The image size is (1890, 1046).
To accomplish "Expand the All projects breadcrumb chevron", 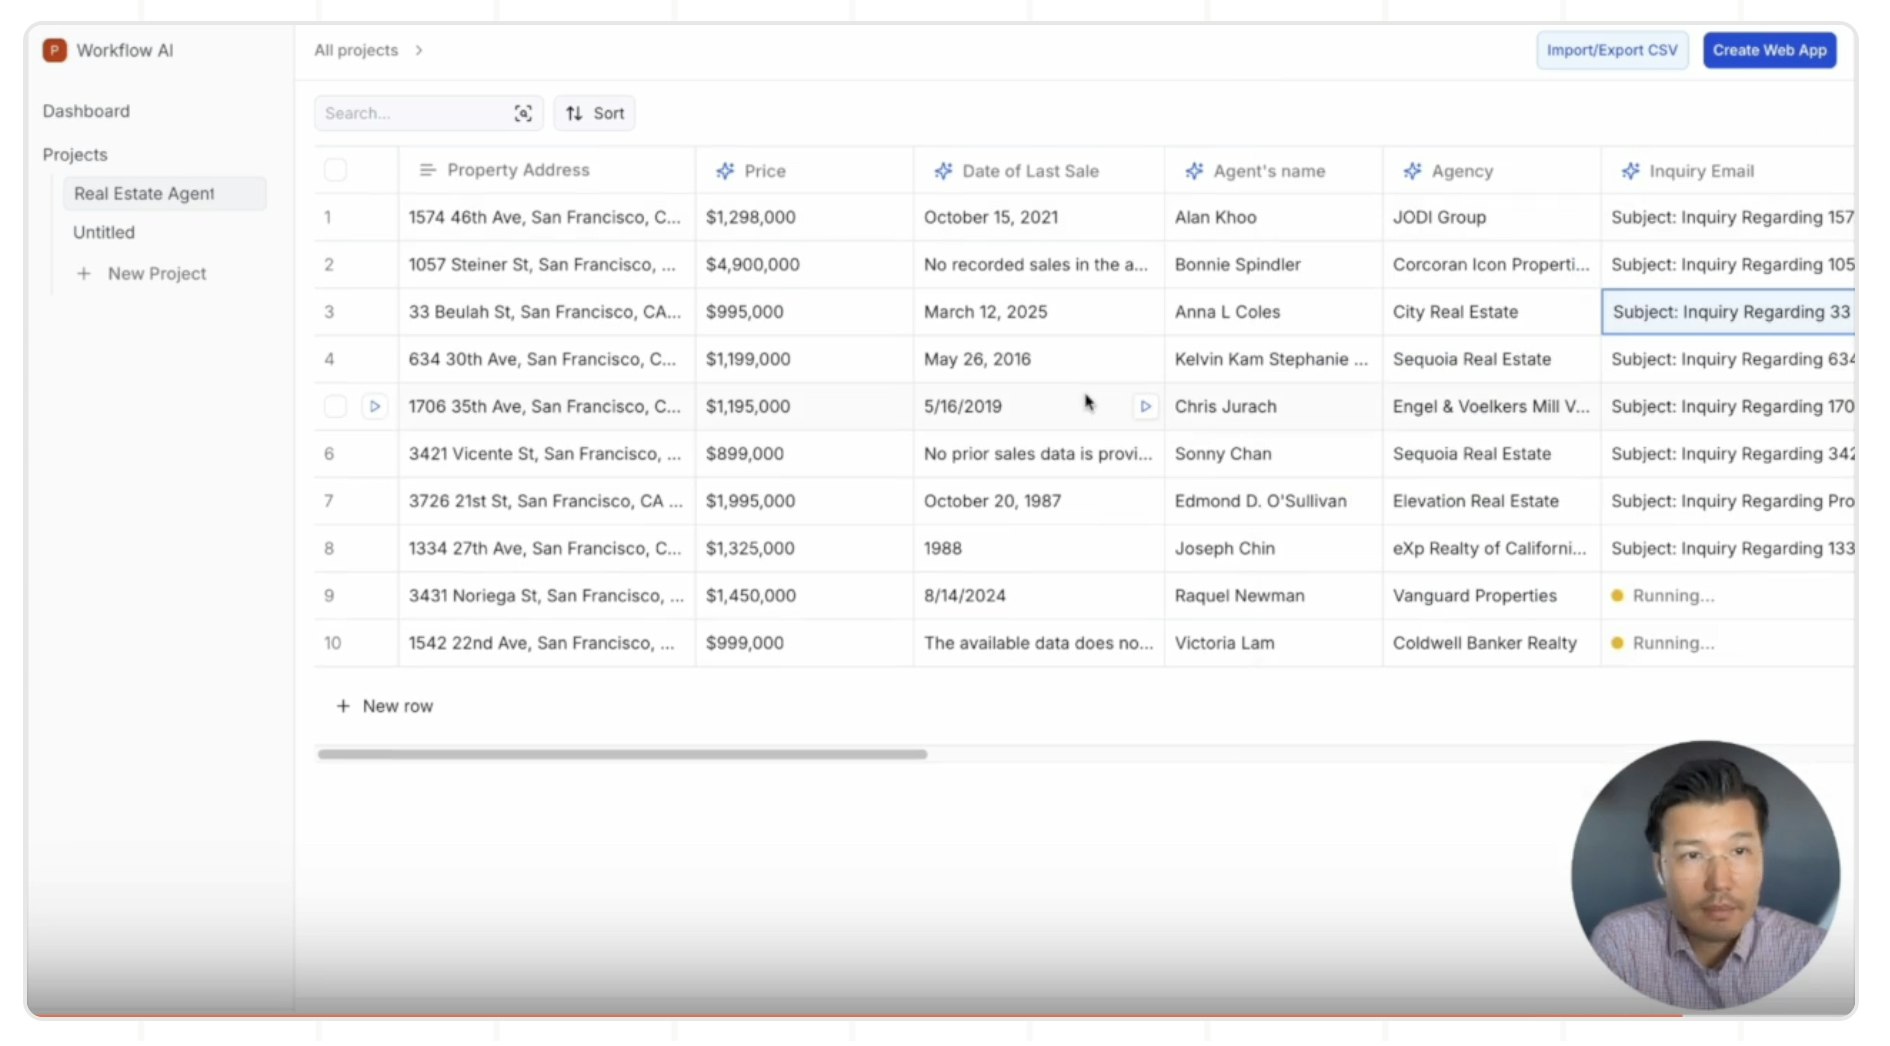I will tap(419, 50).
